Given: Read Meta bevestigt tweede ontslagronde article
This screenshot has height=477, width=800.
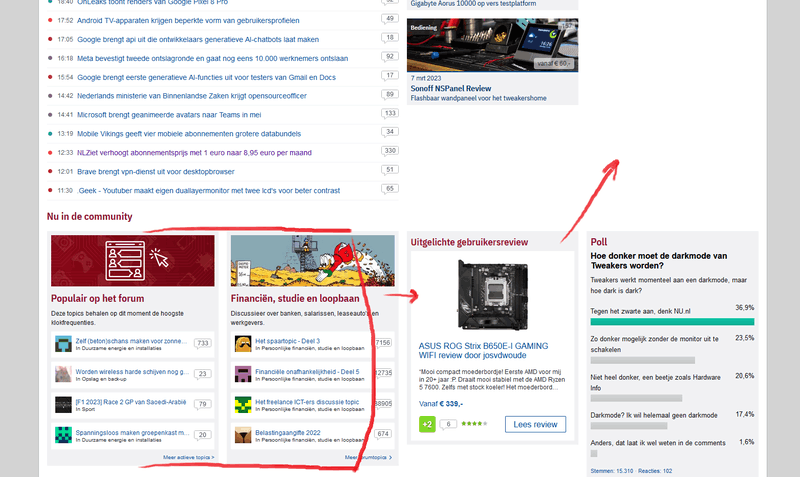Looking at the screenshot, I should pos(213,58).
